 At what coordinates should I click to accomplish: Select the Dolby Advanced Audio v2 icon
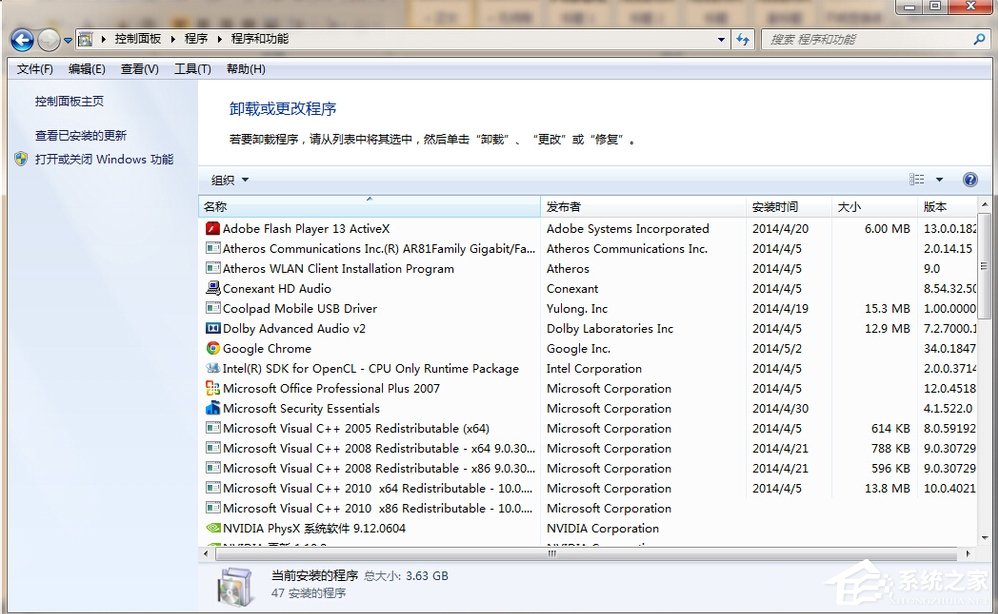pos(212,328)
